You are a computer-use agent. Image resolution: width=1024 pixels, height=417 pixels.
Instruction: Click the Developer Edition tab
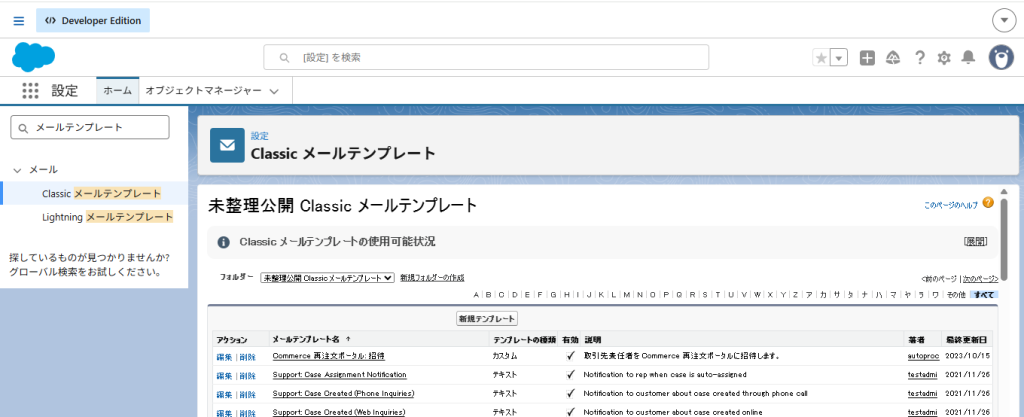(x=93, y=20)
